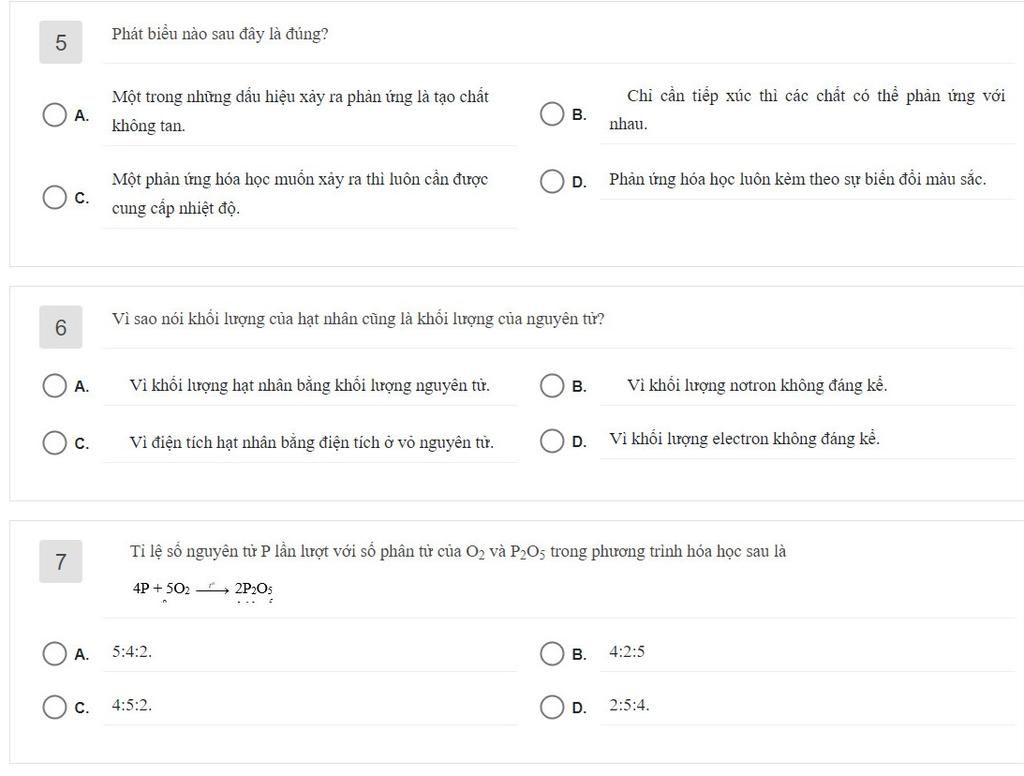Mark radio C for question 6
This screenshot has width=1024, height=776.
pyautogui.click(x=54, y=442)
